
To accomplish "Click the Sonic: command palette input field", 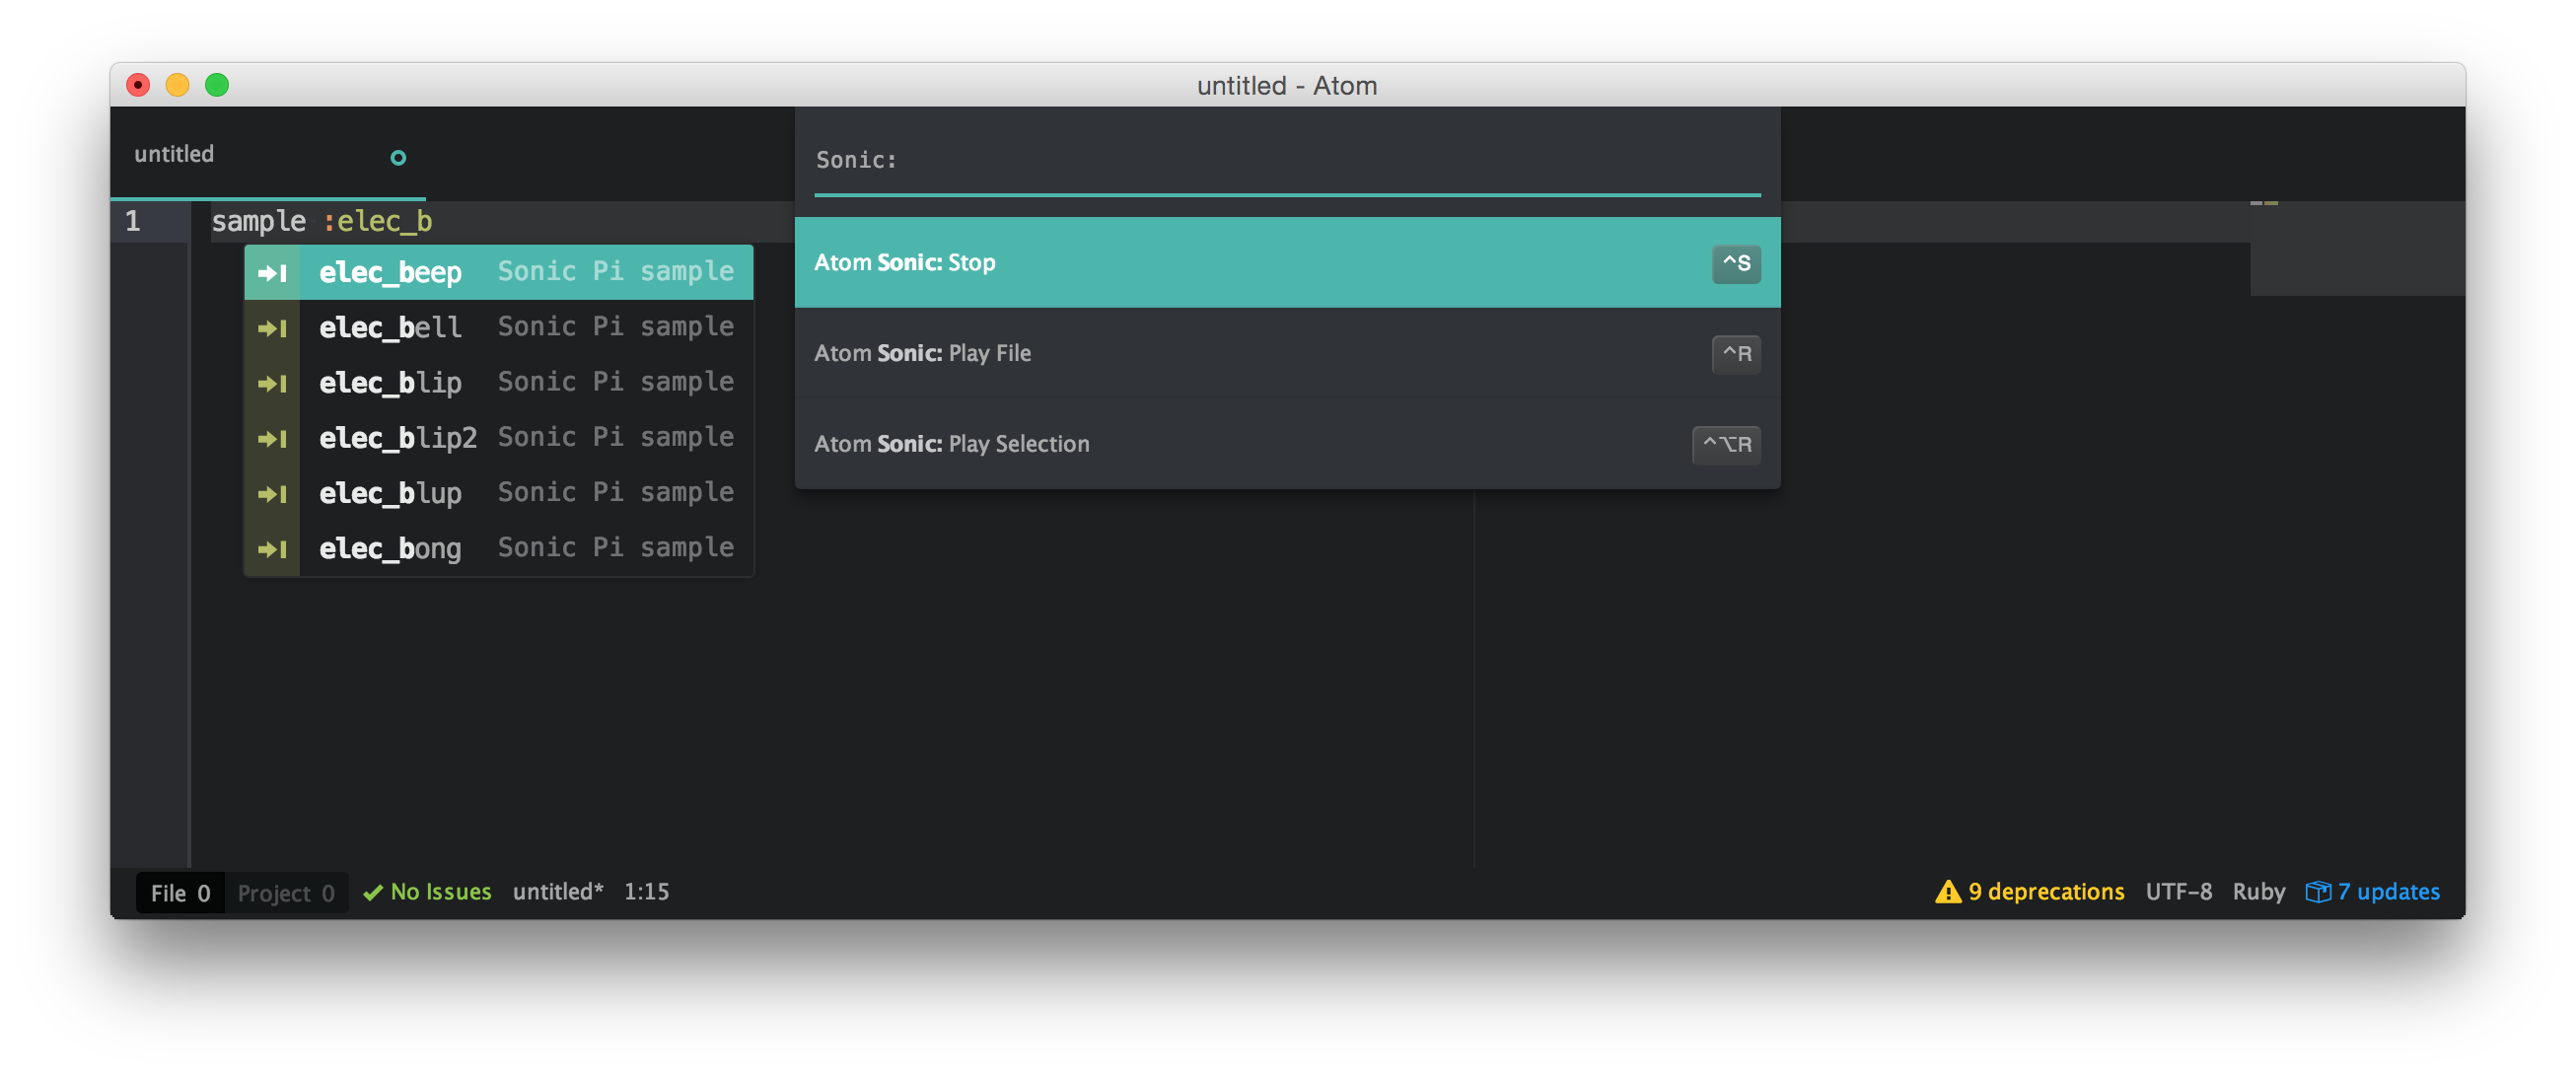I will pos(1286,160).
